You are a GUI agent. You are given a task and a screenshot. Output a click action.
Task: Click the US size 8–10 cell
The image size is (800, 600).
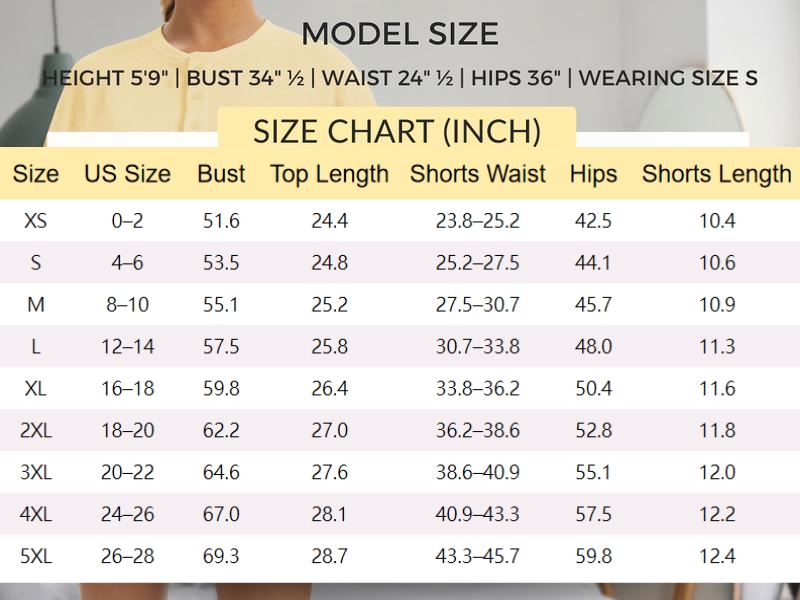click(127, 305)
